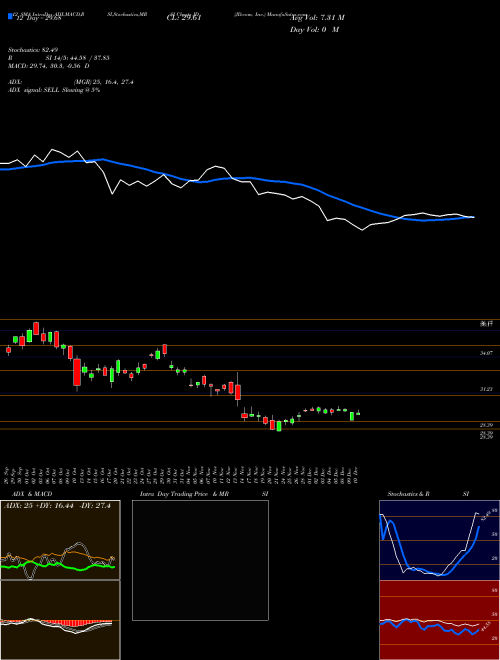Click the 34.07 price axis label
The image size is (500, 660).
tap(486, 354)
